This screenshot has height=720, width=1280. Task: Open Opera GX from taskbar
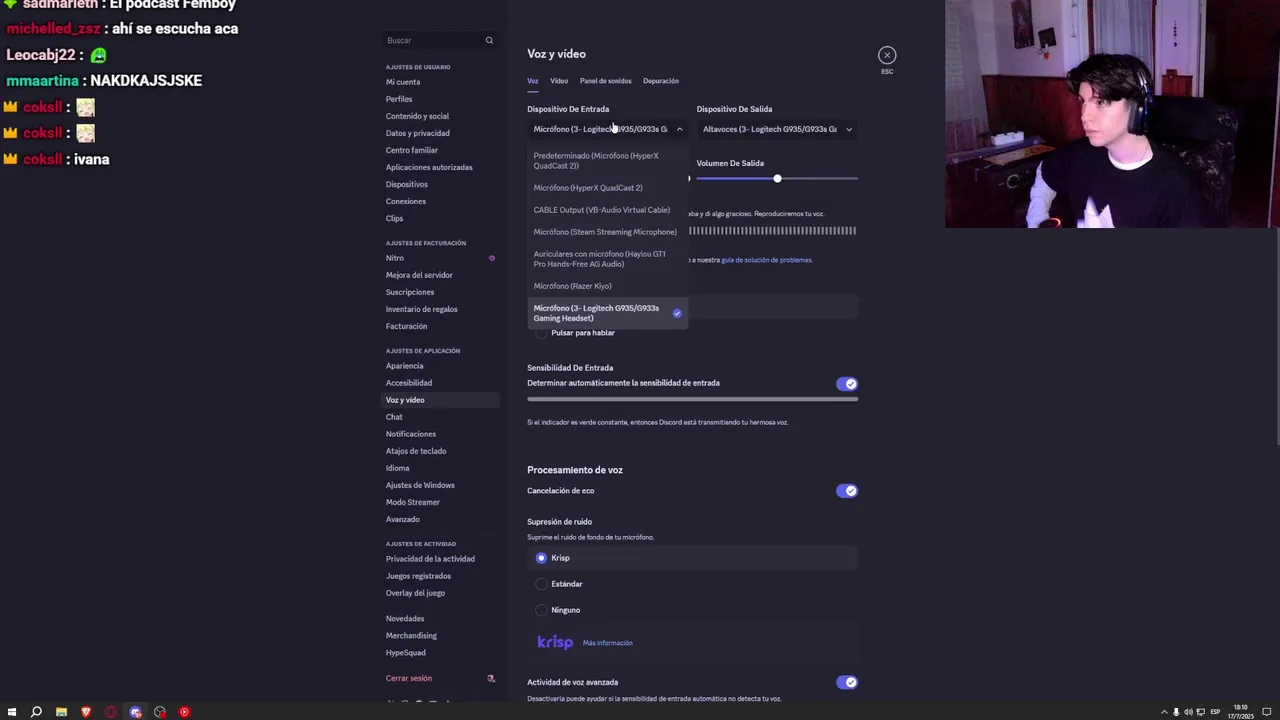click(x=110, y=712)
